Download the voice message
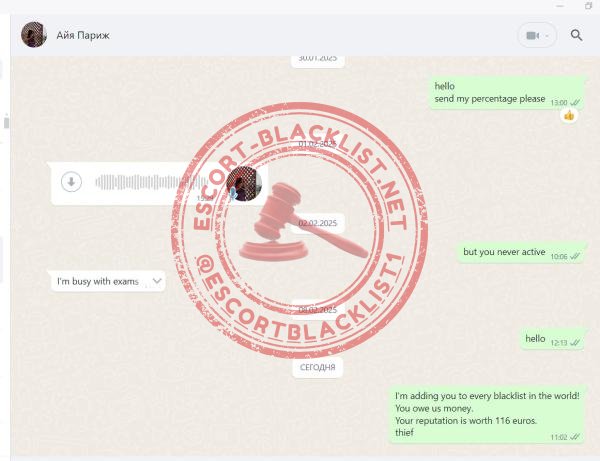Viewport: 600px width, 461px height. [x=71, y=182]
